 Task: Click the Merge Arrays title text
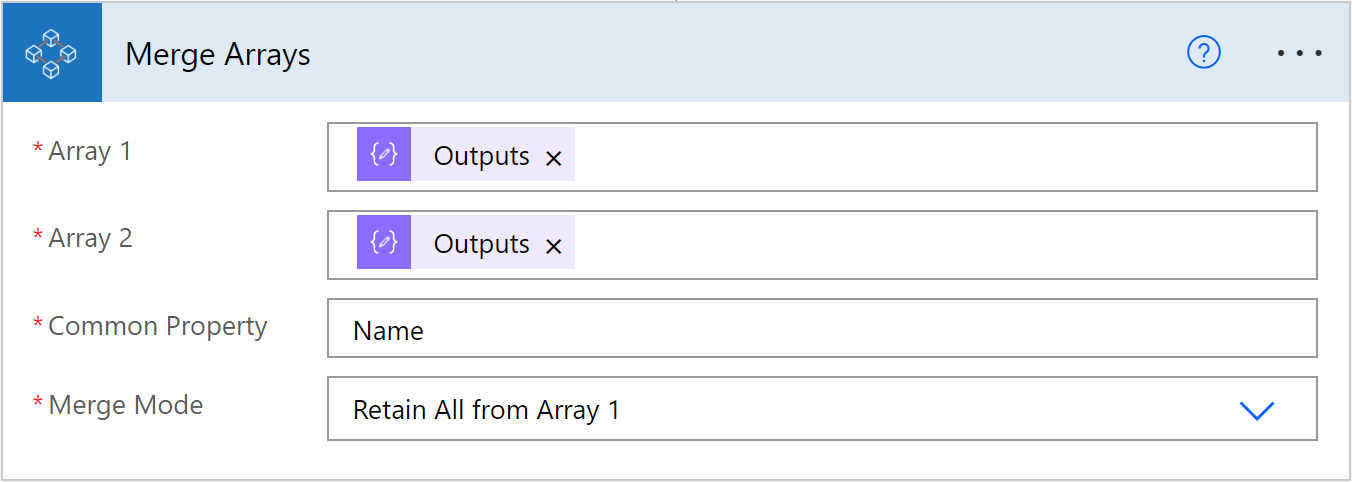click(x=218, y=54)
